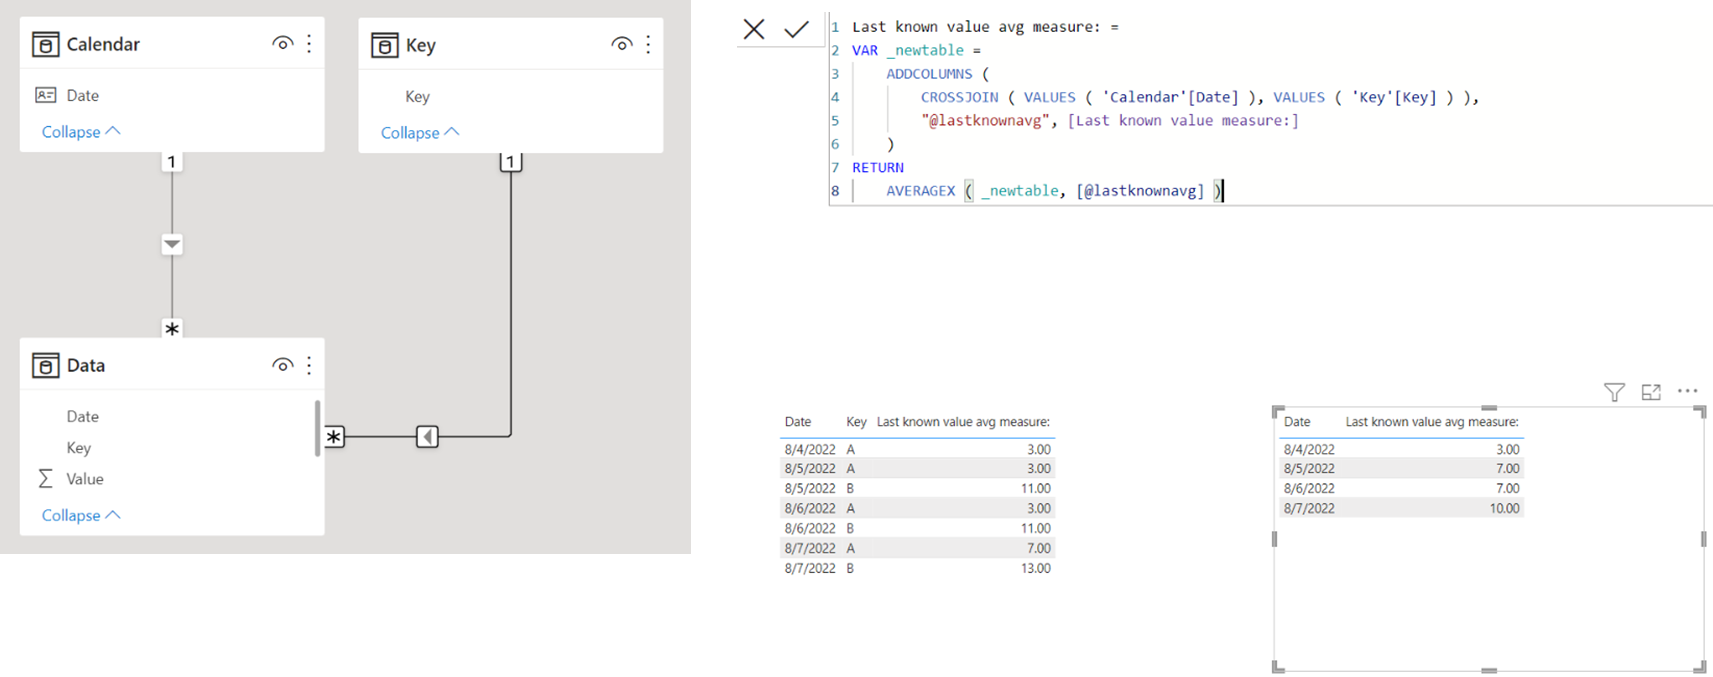Select the 13.00 value cell
Image resolution: width=1713 pixels, height=677 pixels.
[1035, 568]
